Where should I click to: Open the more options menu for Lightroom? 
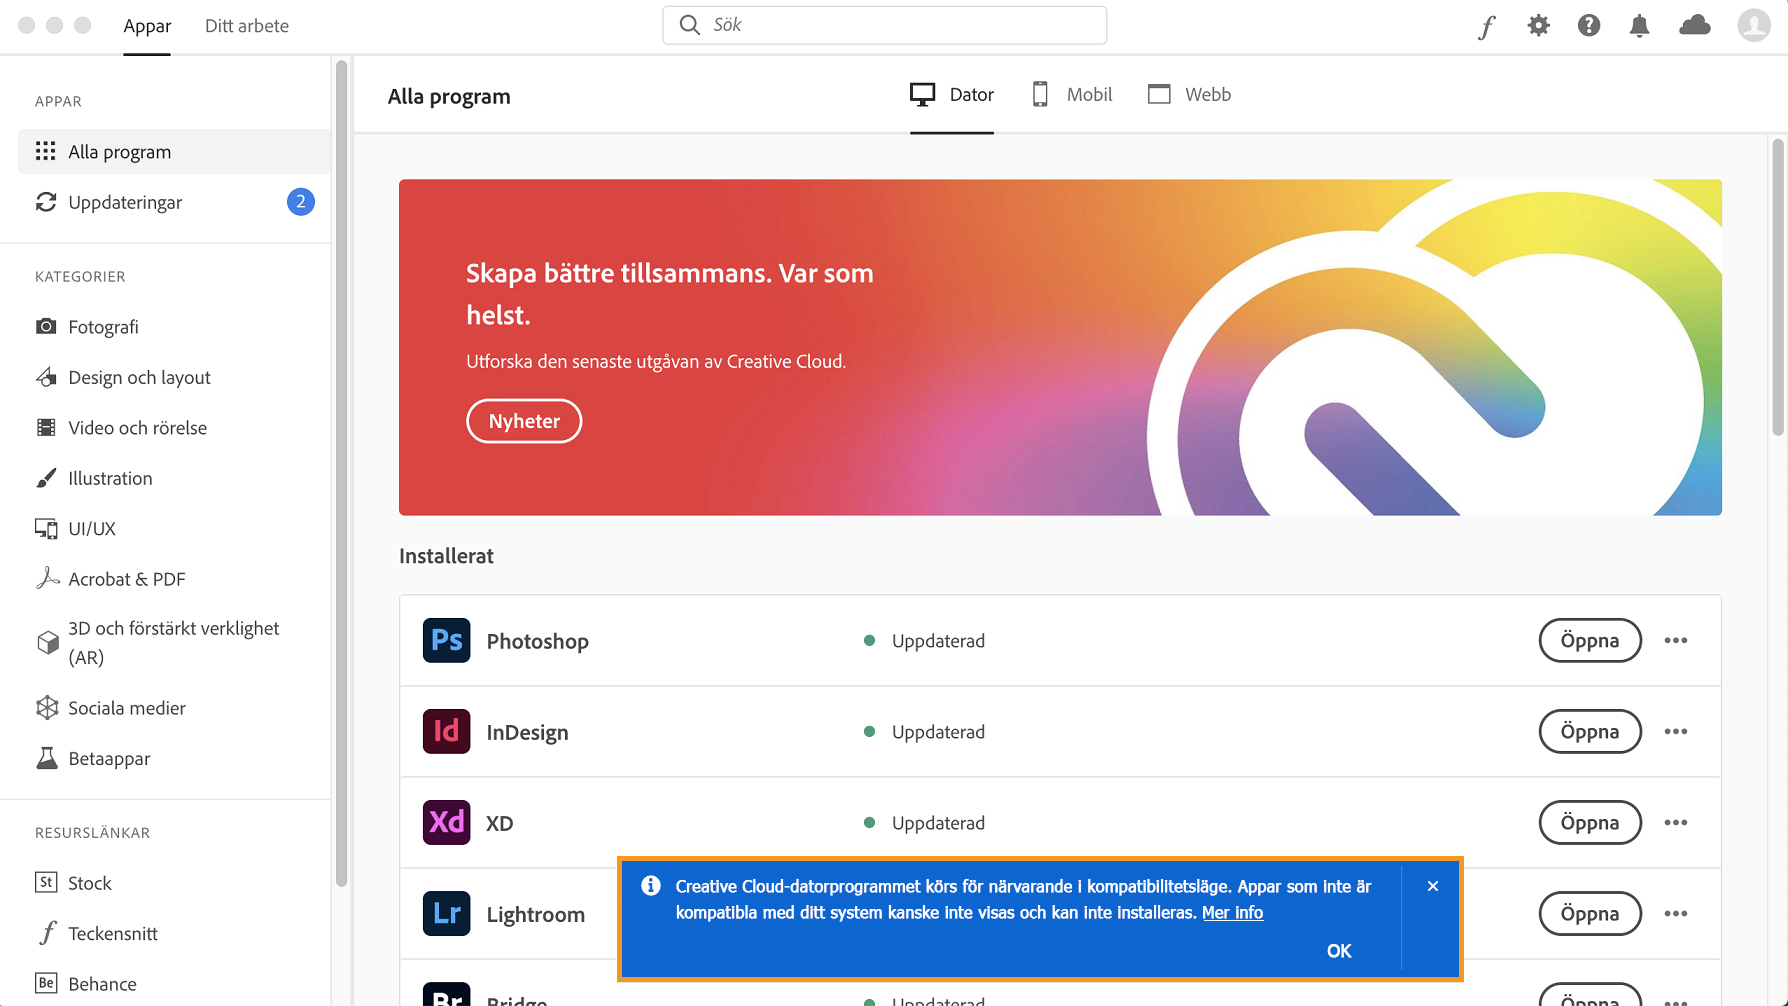(x=1676, y=913)
